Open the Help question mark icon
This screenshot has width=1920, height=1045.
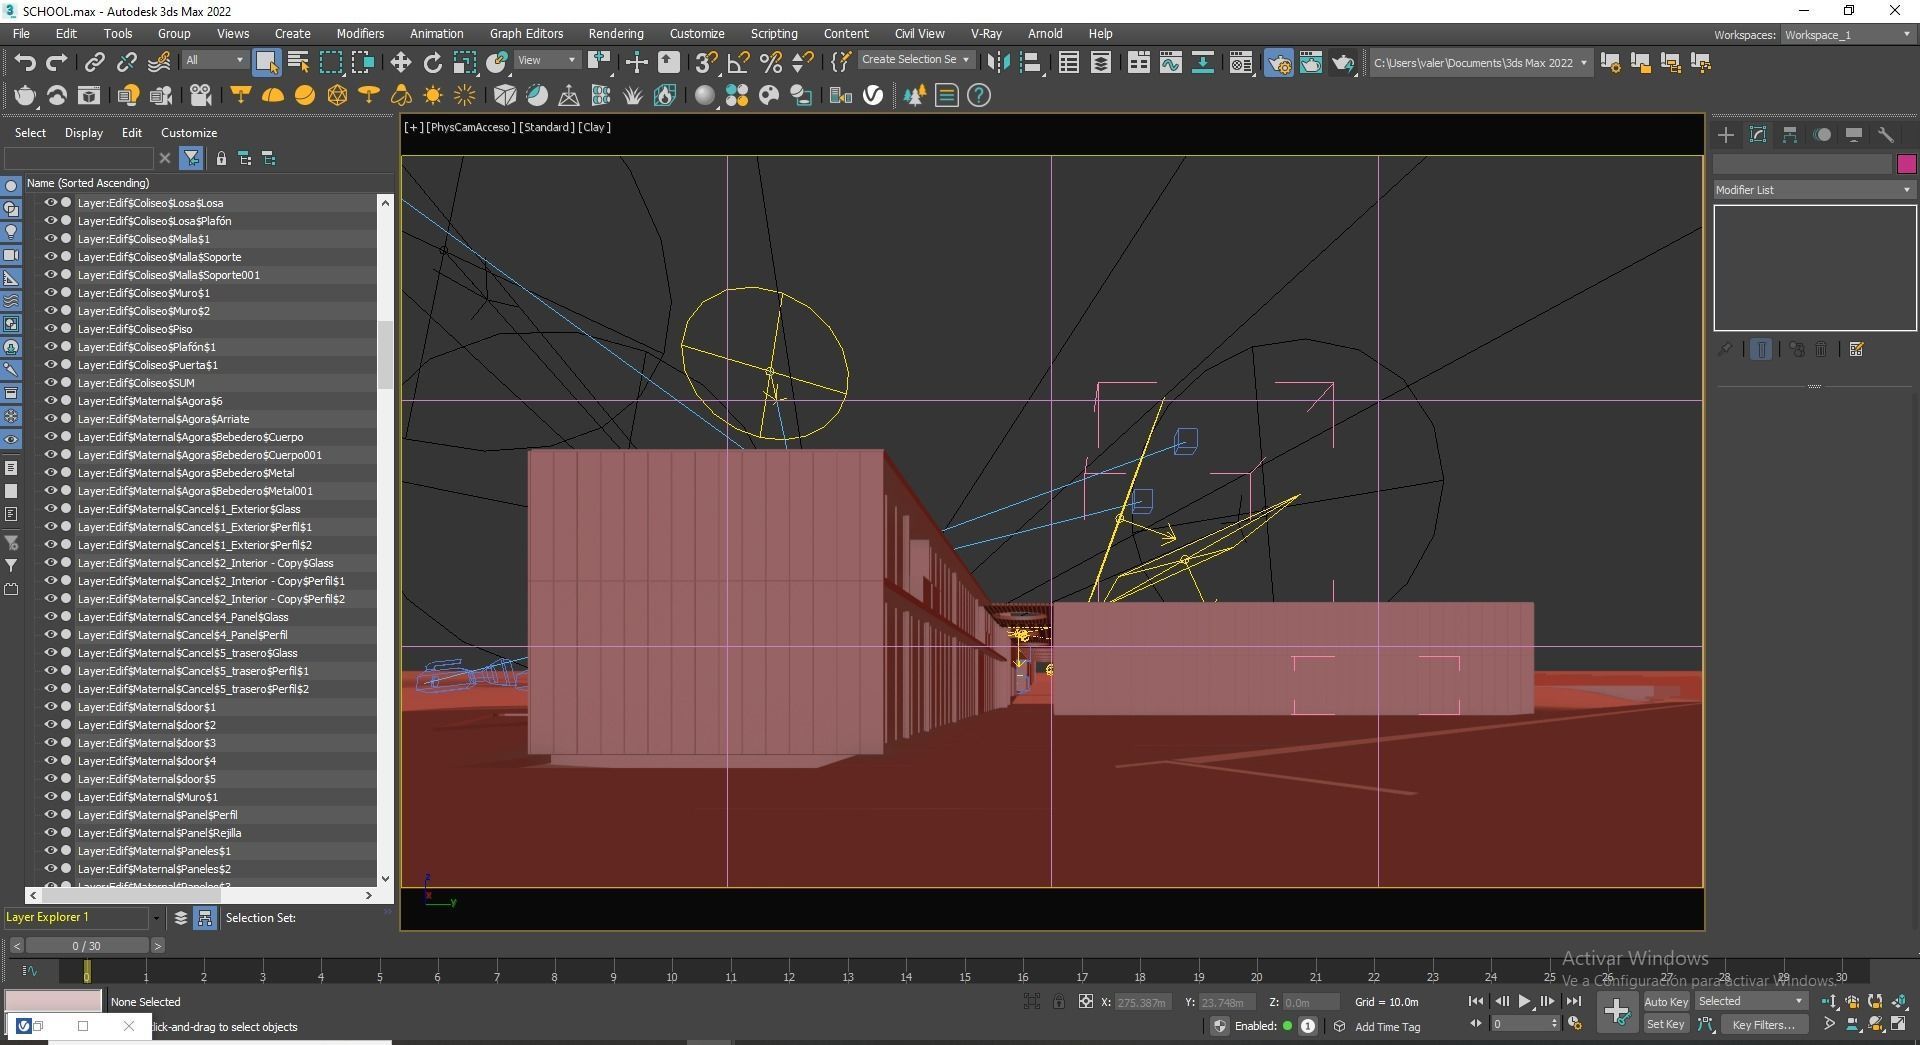click(x=979, y=95)
